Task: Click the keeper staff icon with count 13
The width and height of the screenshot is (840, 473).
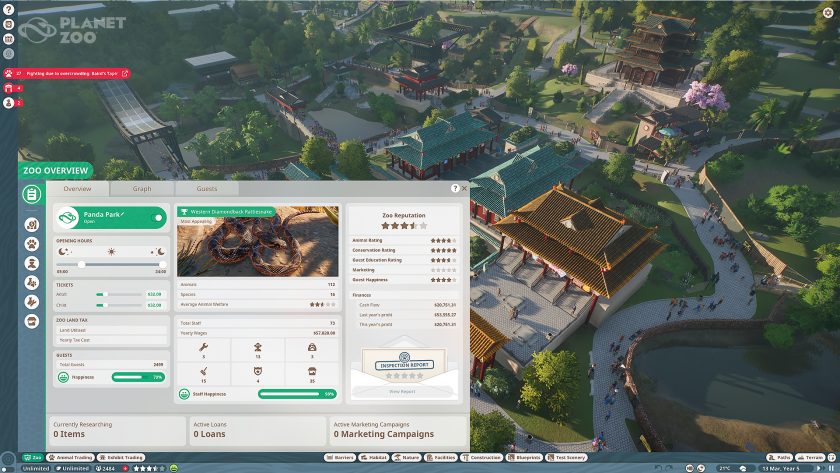Action: [x=258, y=348]
